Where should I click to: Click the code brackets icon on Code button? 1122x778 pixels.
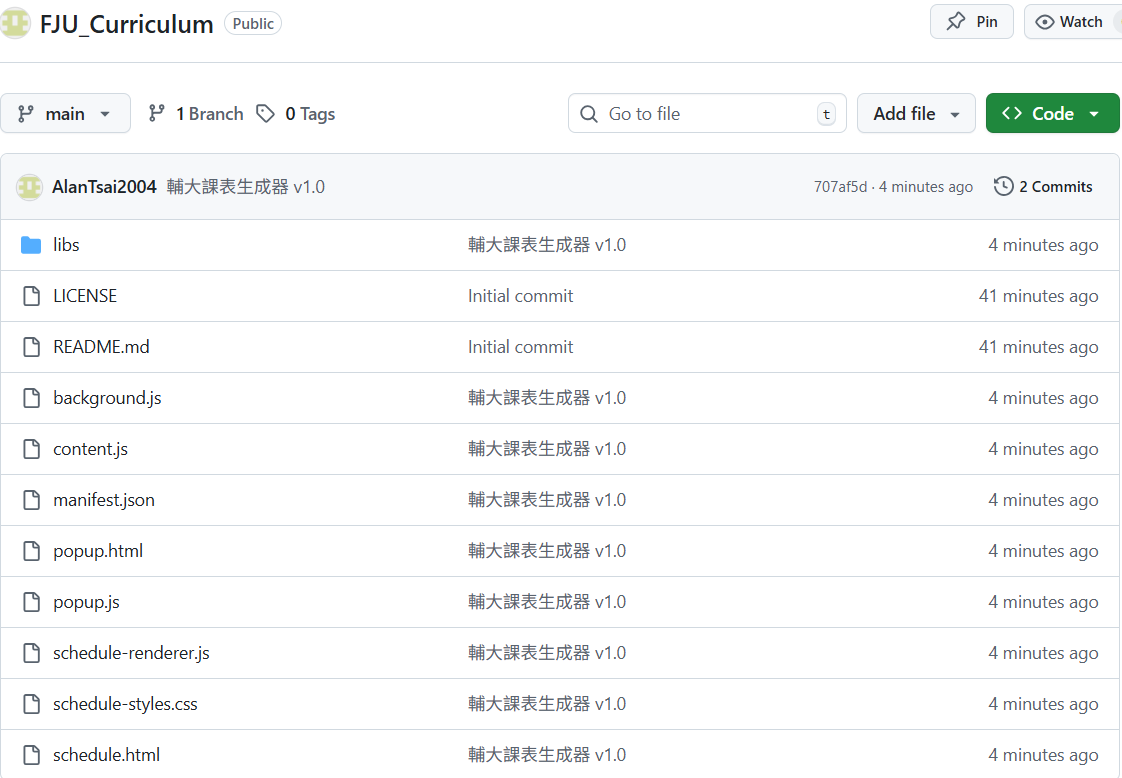(1012, 113)
